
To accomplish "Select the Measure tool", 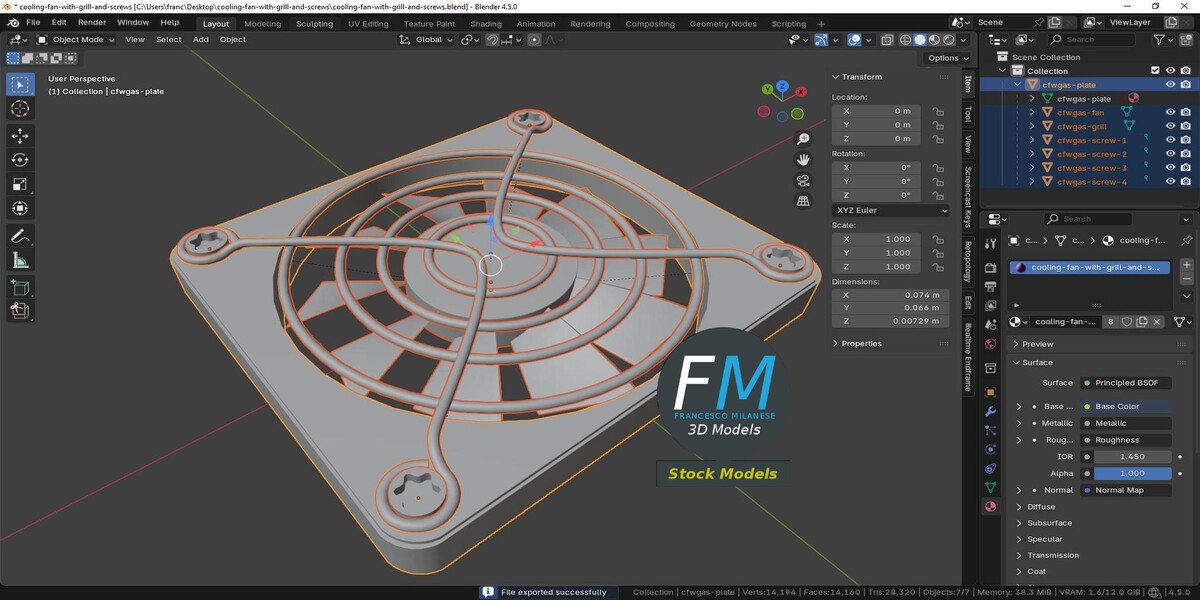I will coord(20,261).
